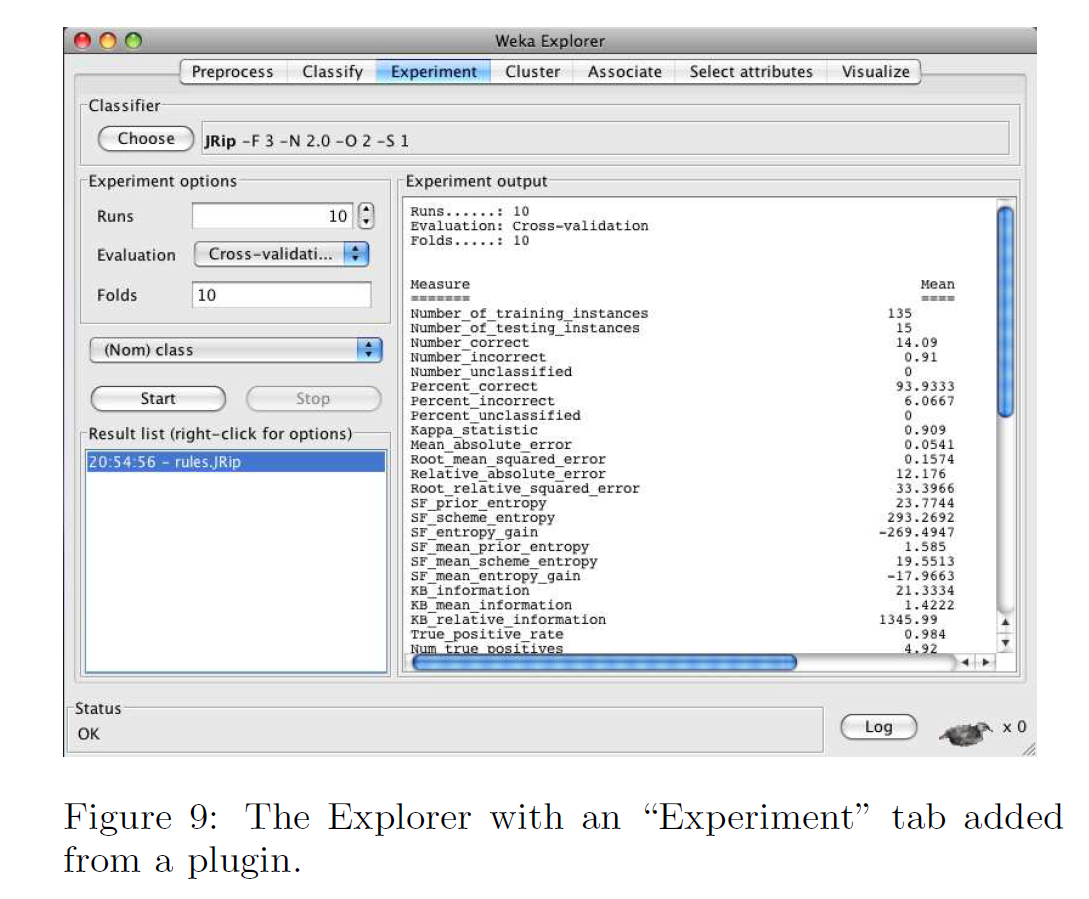Click the Evaluation: Cross-validation output line
This screenshot has width=1089, height=899.
point(529,226)
